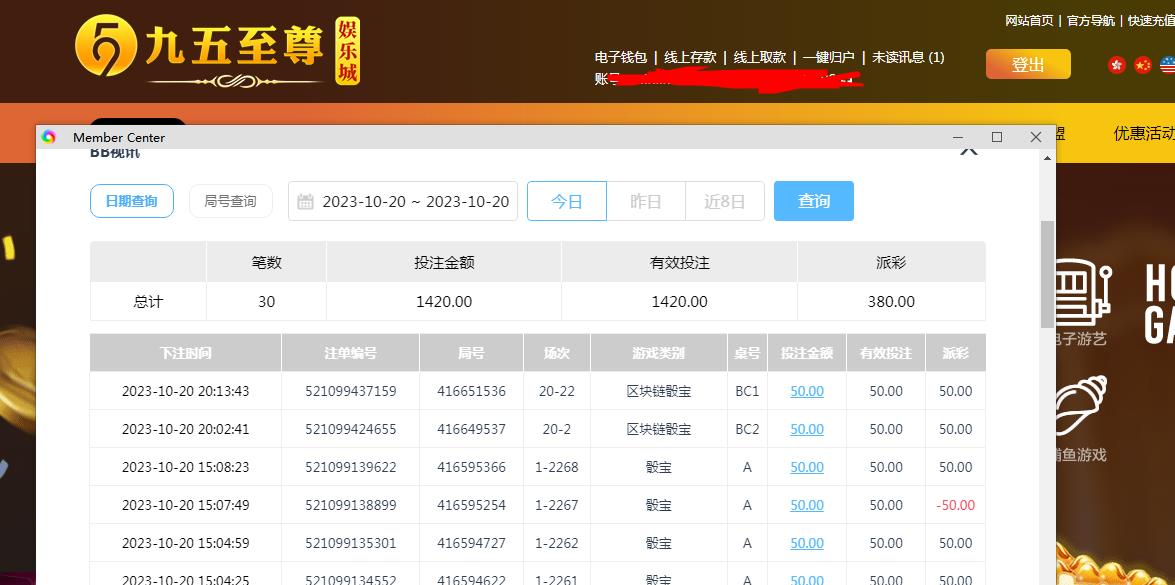Click the 查询 search button
The height and width of the screenshot is (585, 1175).
click(x=814, y=201)
